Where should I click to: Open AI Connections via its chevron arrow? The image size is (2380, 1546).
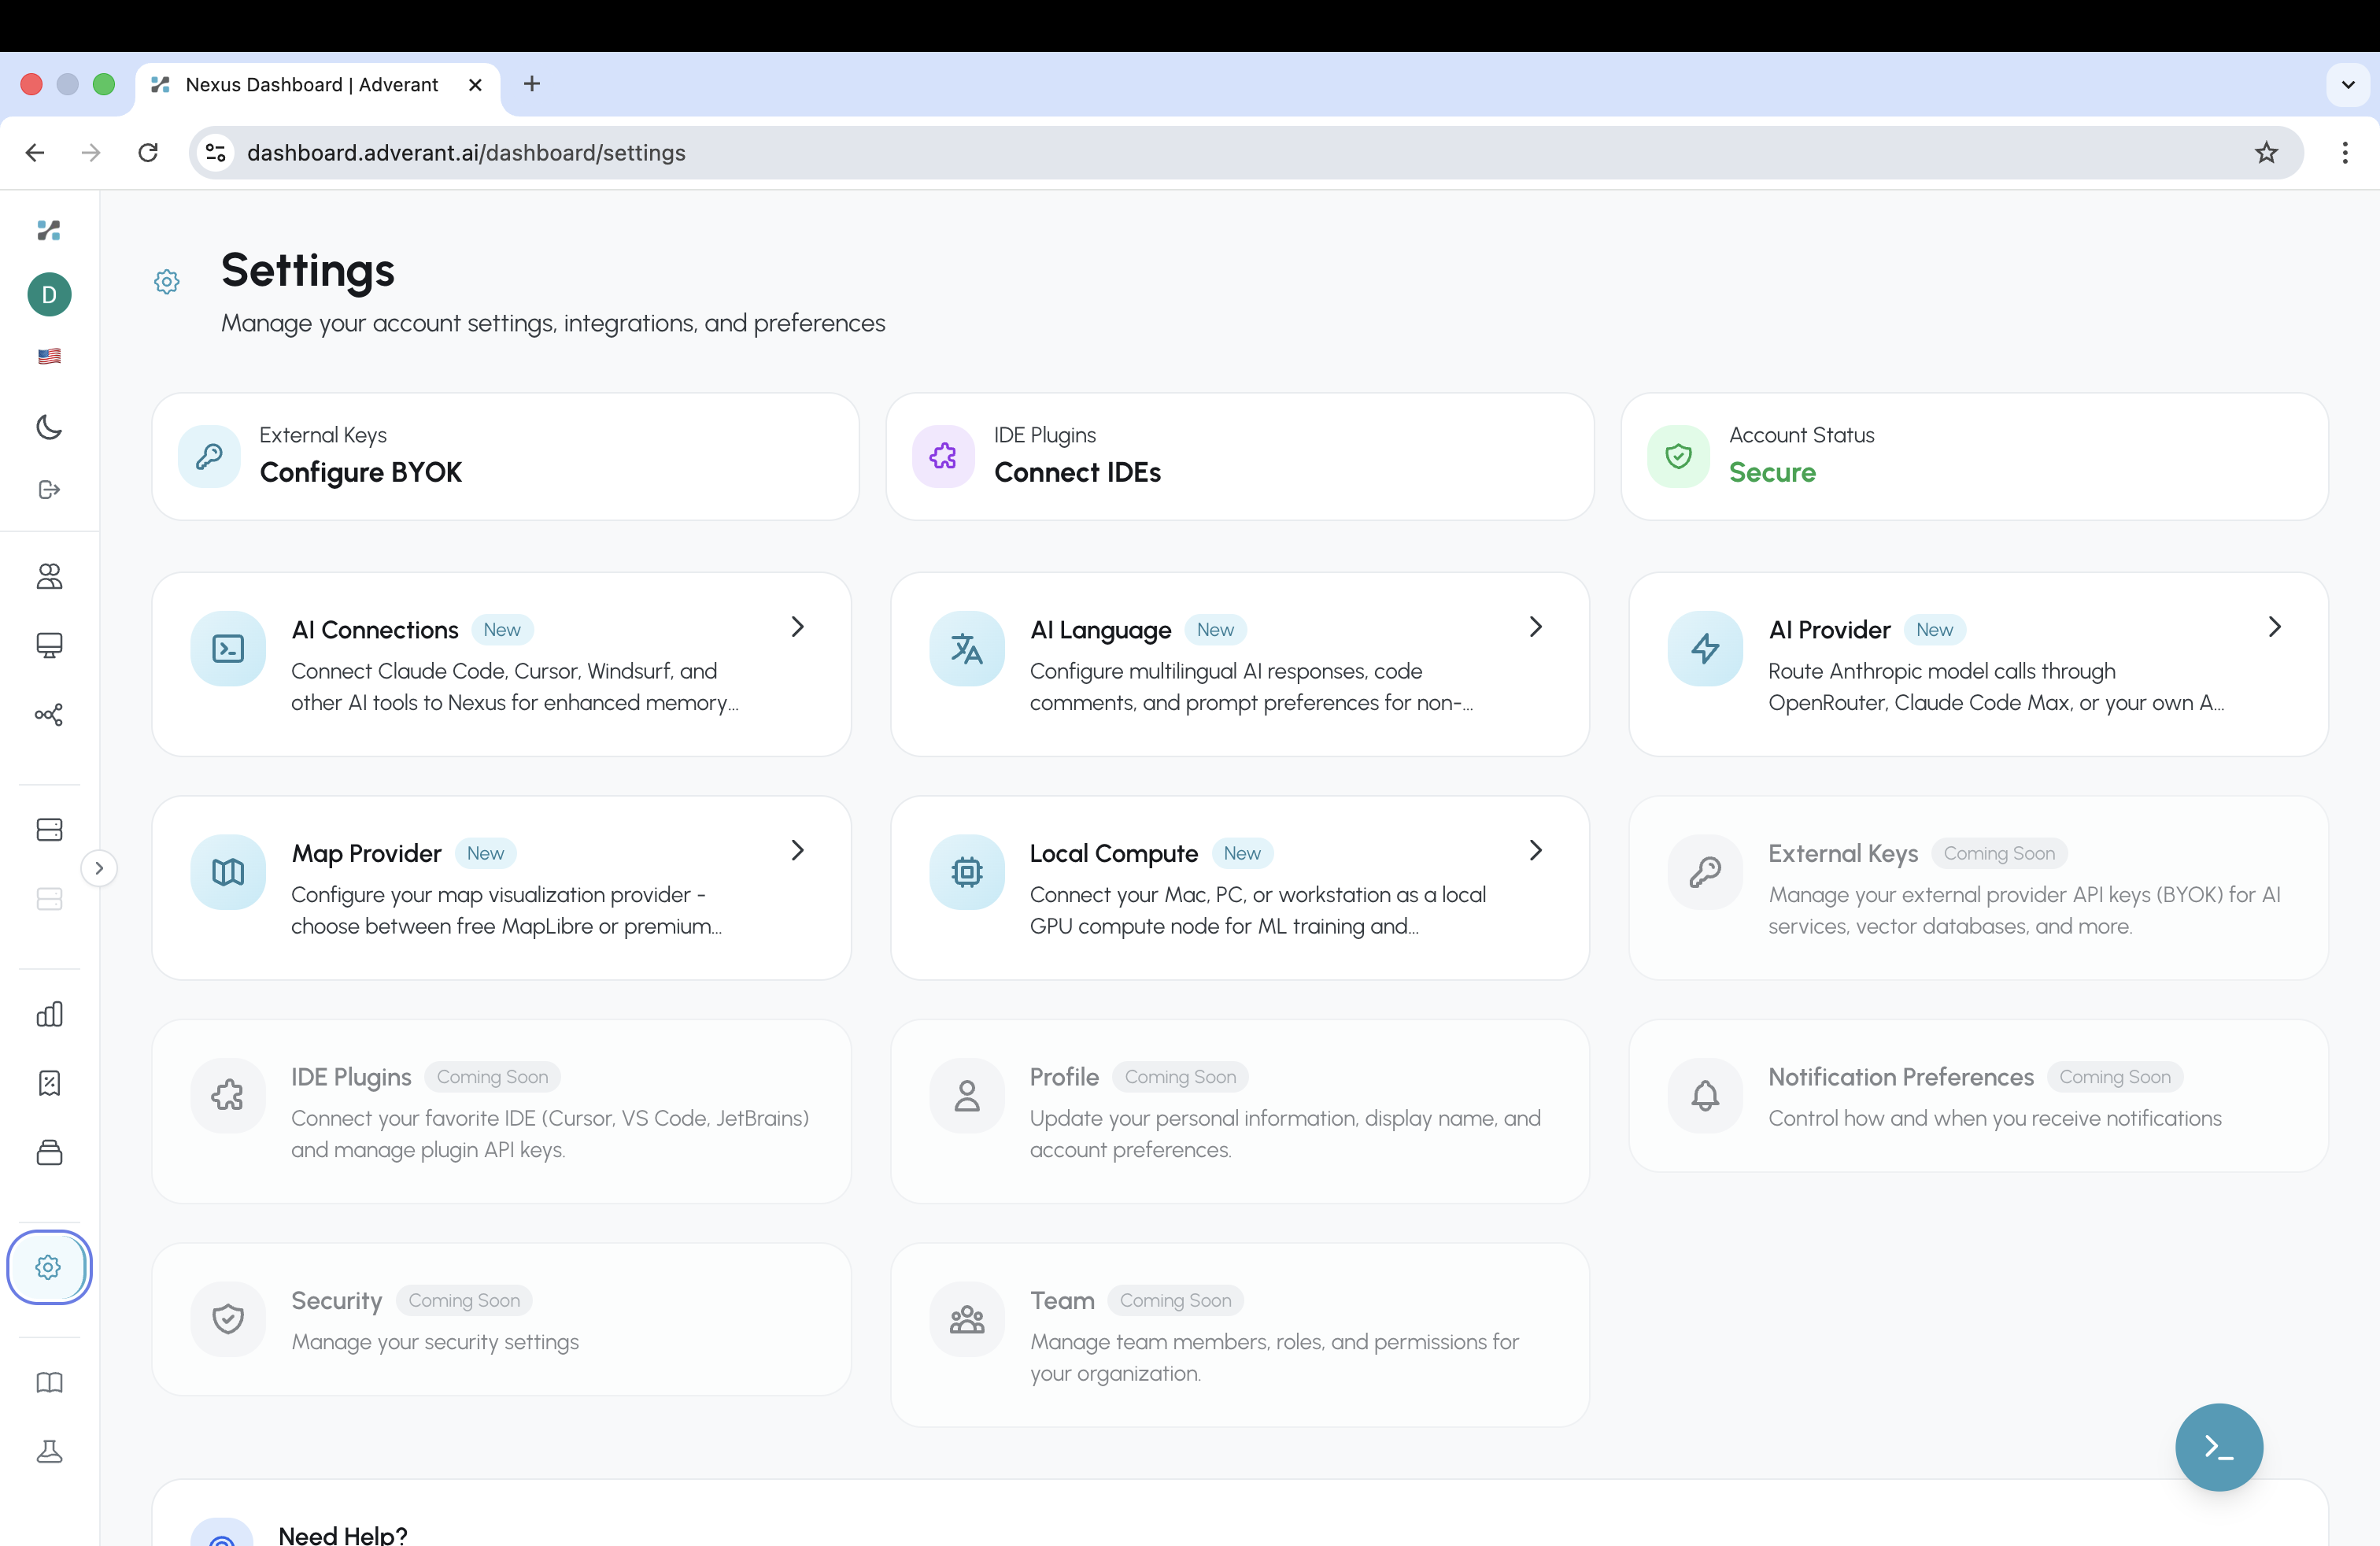click(x=796, y=627)
